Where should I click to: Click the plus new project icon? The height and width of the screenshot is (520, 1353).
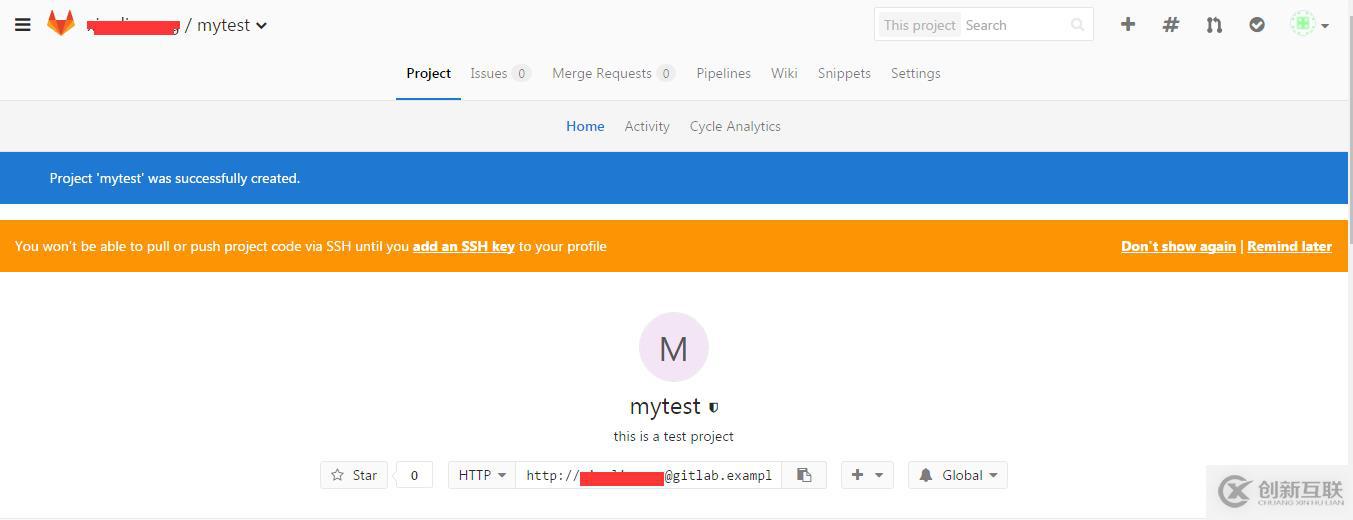tap(1128, 25)
